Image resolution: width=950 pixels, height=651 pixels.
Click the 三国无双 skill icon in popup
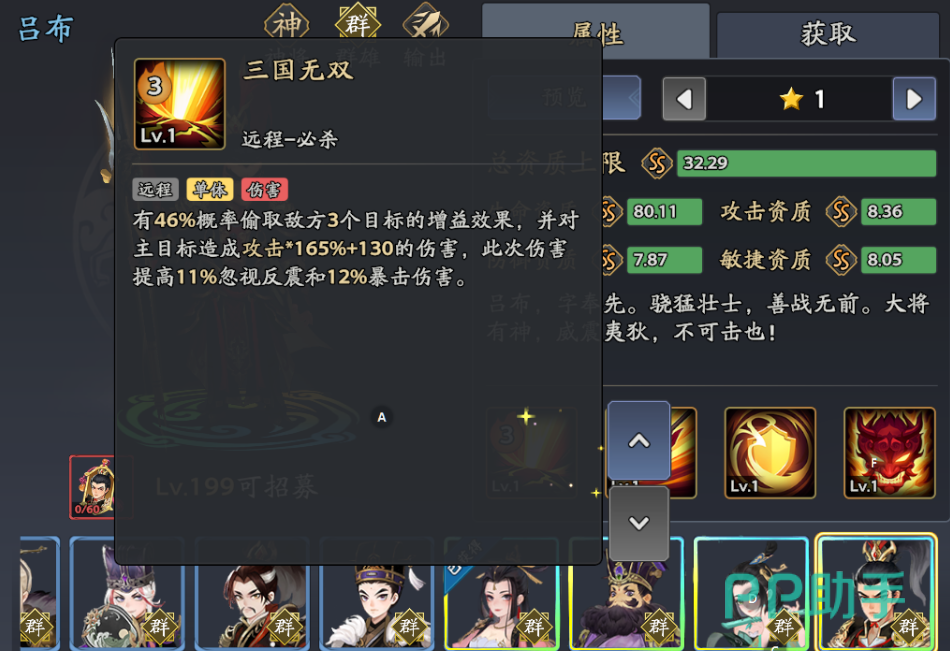pyautogui.click(x=179, y=104)
